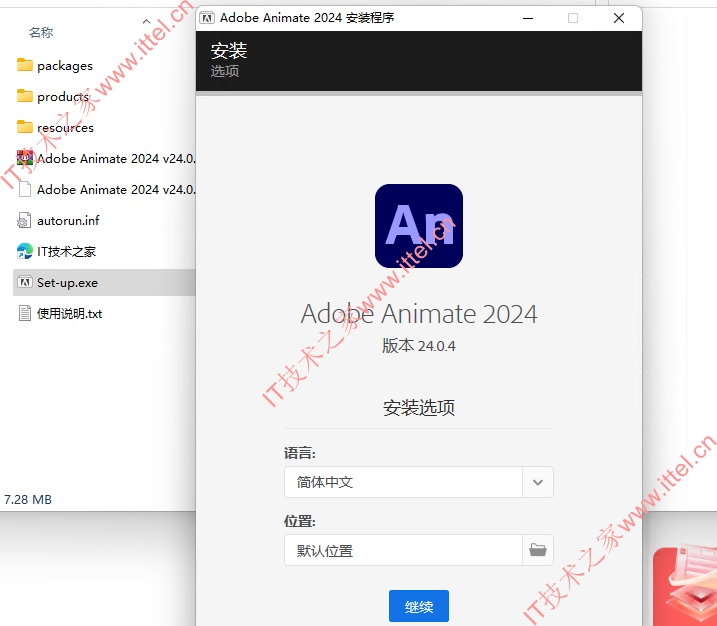
Task: Click the 安装选项 heading
Action: pos(418,407)
